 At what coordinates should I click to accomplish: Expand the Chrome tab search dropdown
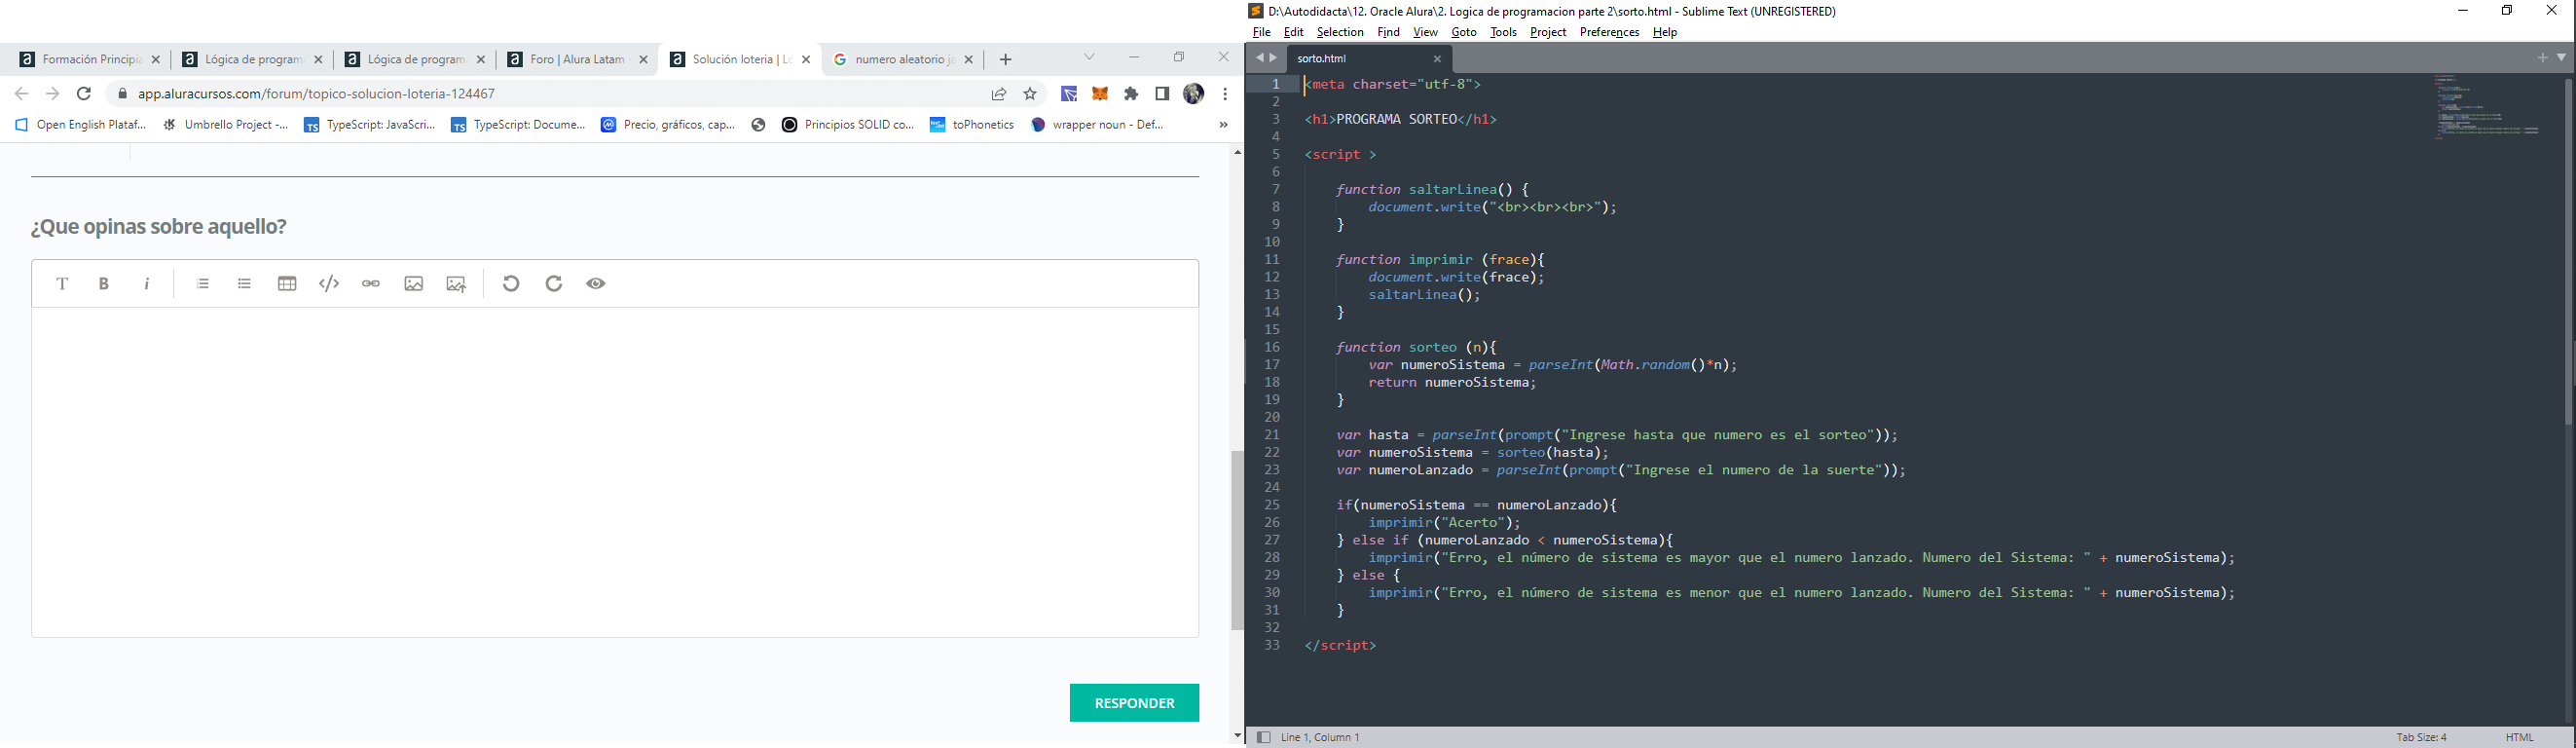click(x=1090, y=57)
